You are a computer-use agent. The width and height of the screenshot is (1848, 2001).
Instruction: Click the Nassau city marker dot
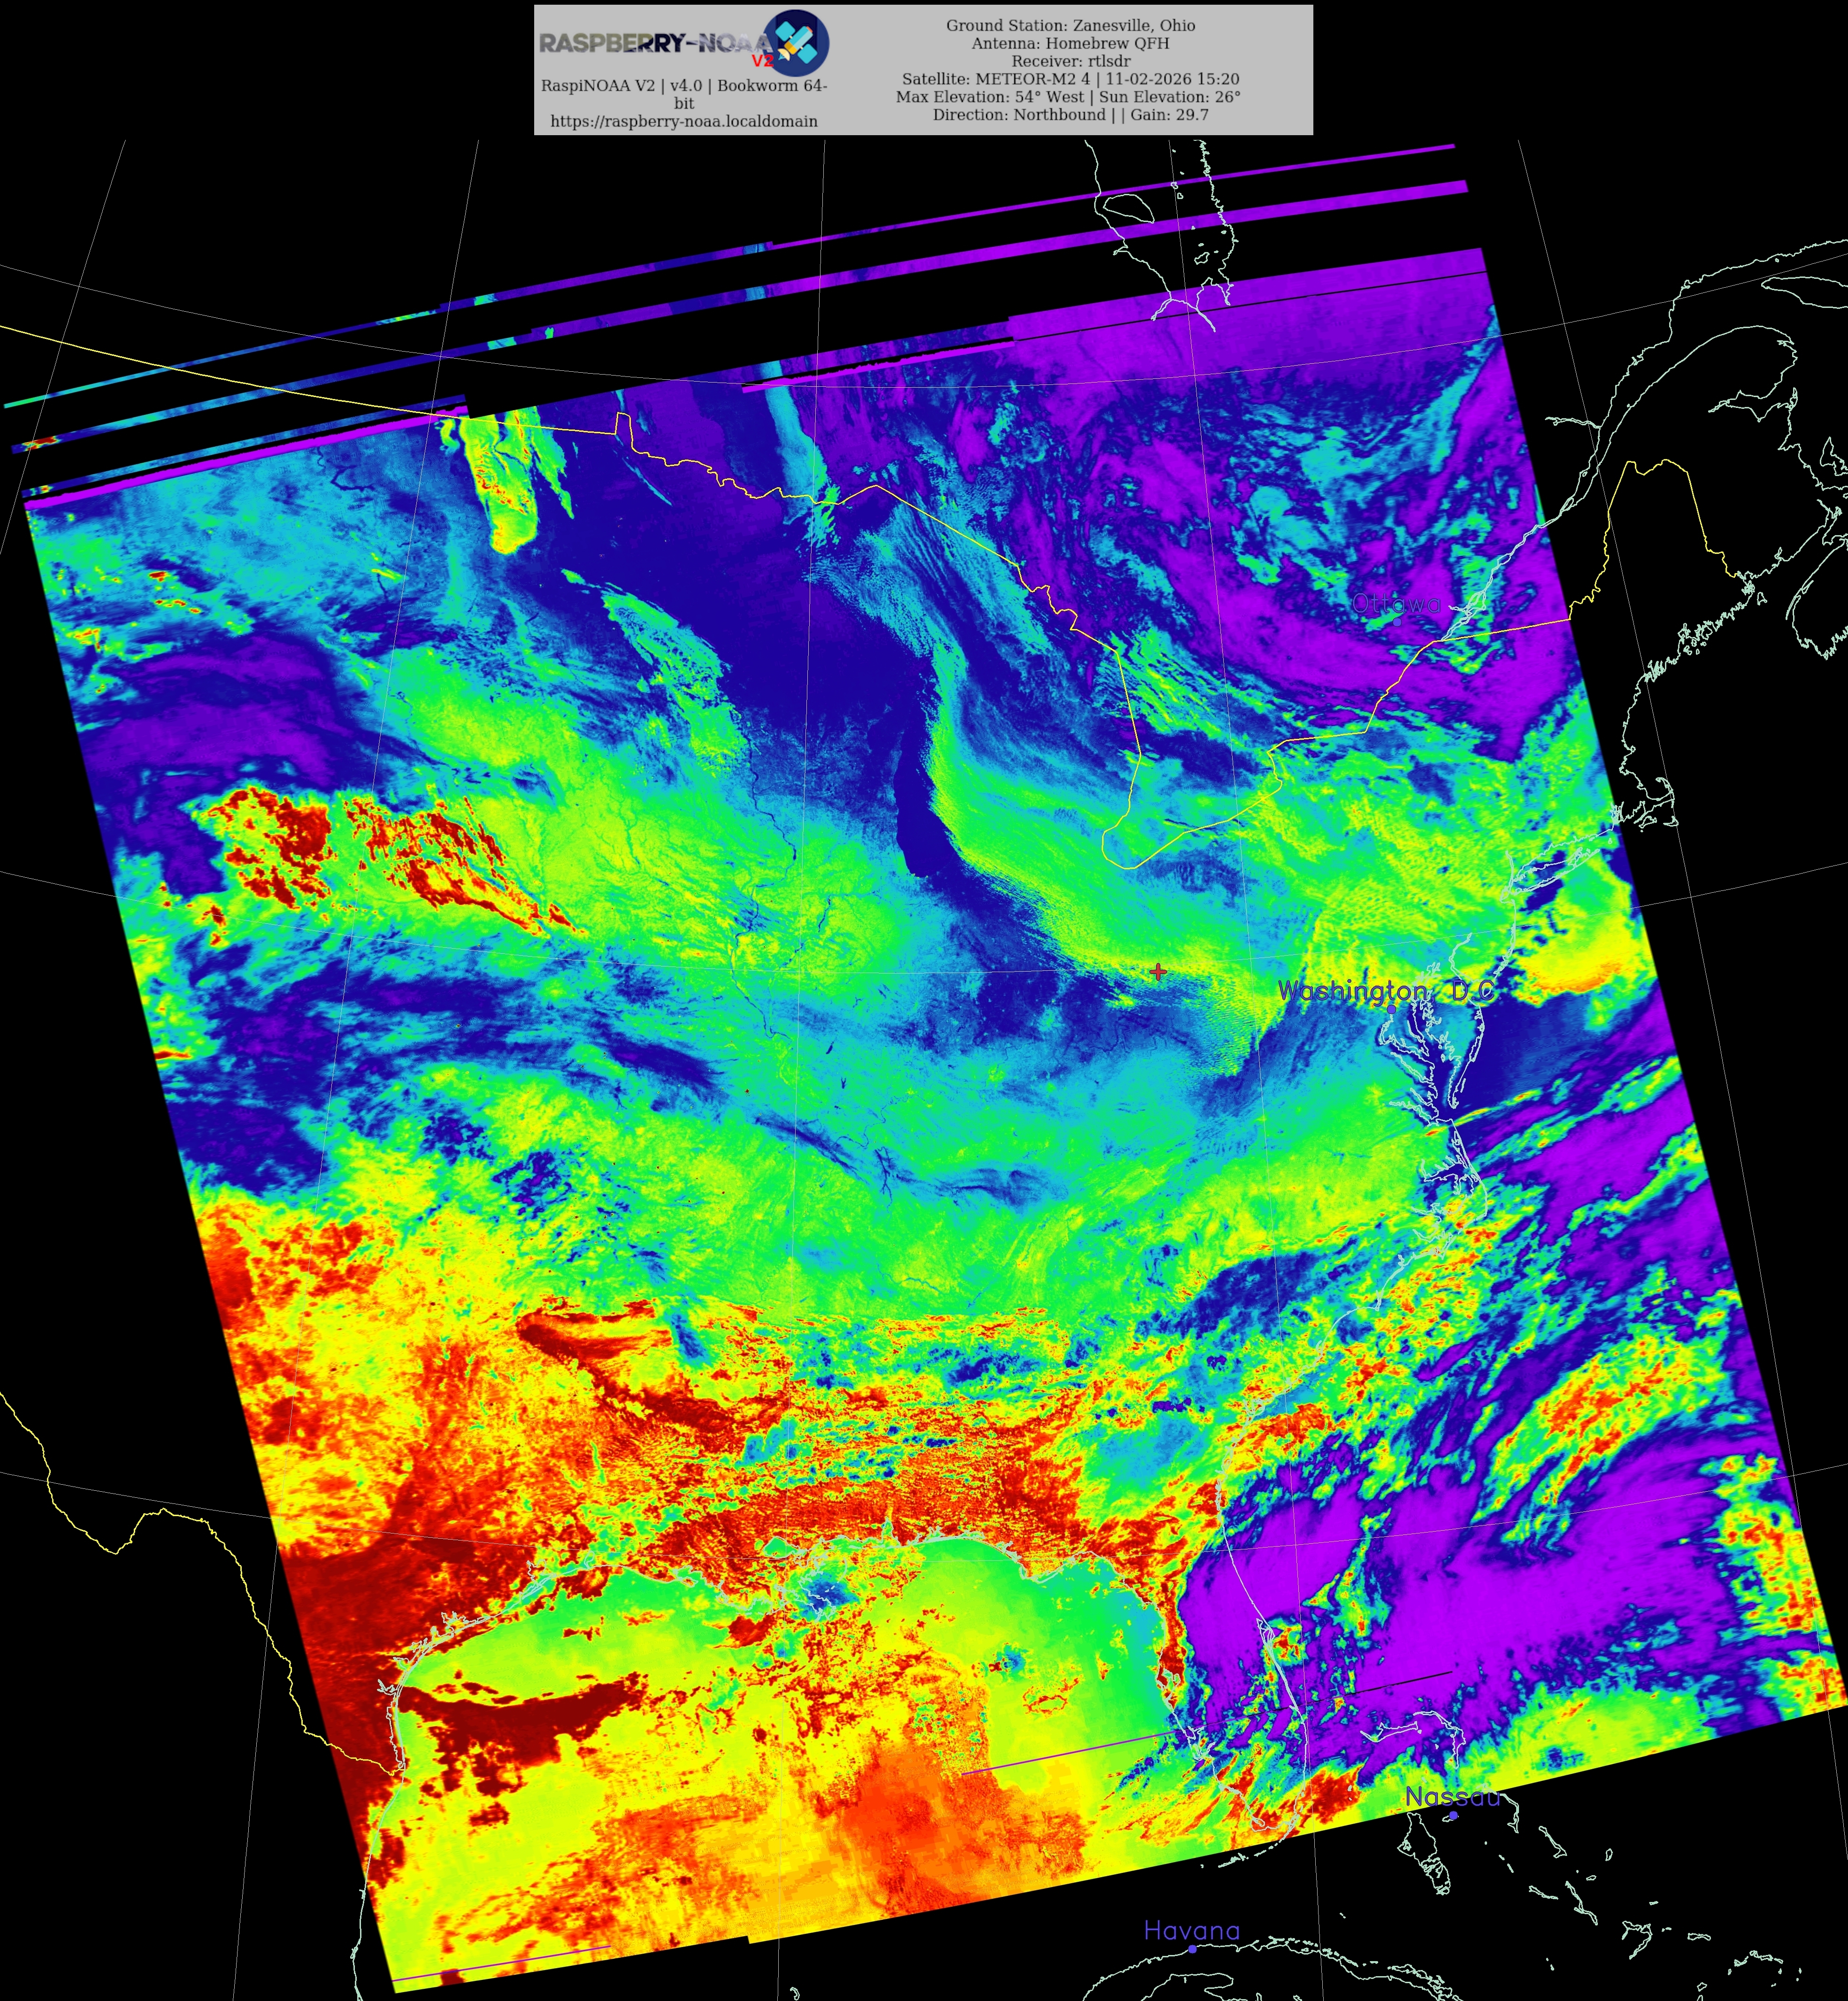point(1454,1815)
